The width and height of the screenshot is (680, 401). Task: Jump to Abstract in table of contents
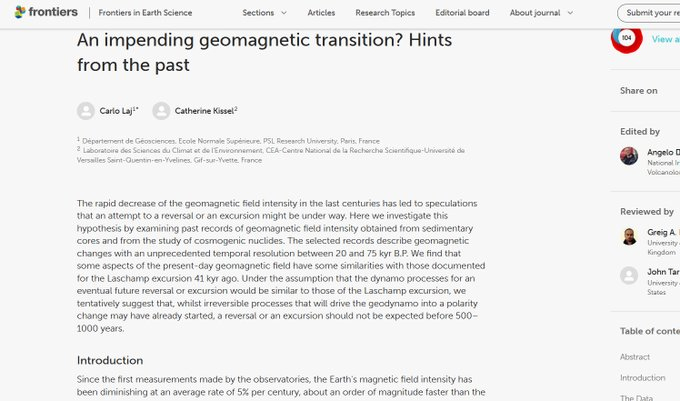pos(634,357)
